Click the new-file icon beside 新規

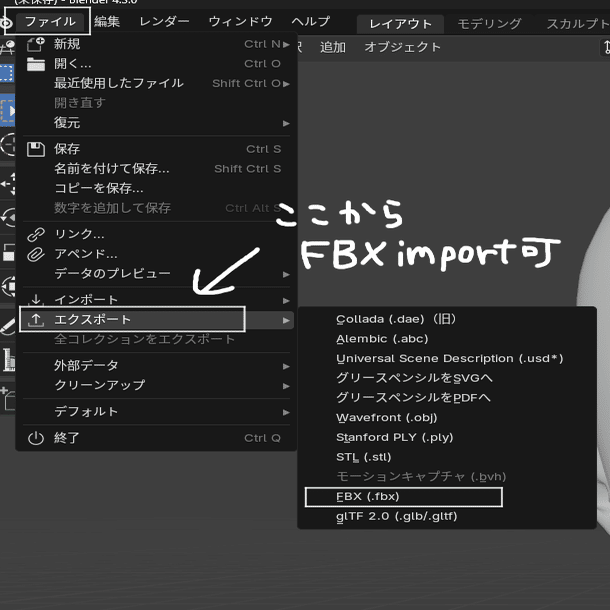pos(36,44)
